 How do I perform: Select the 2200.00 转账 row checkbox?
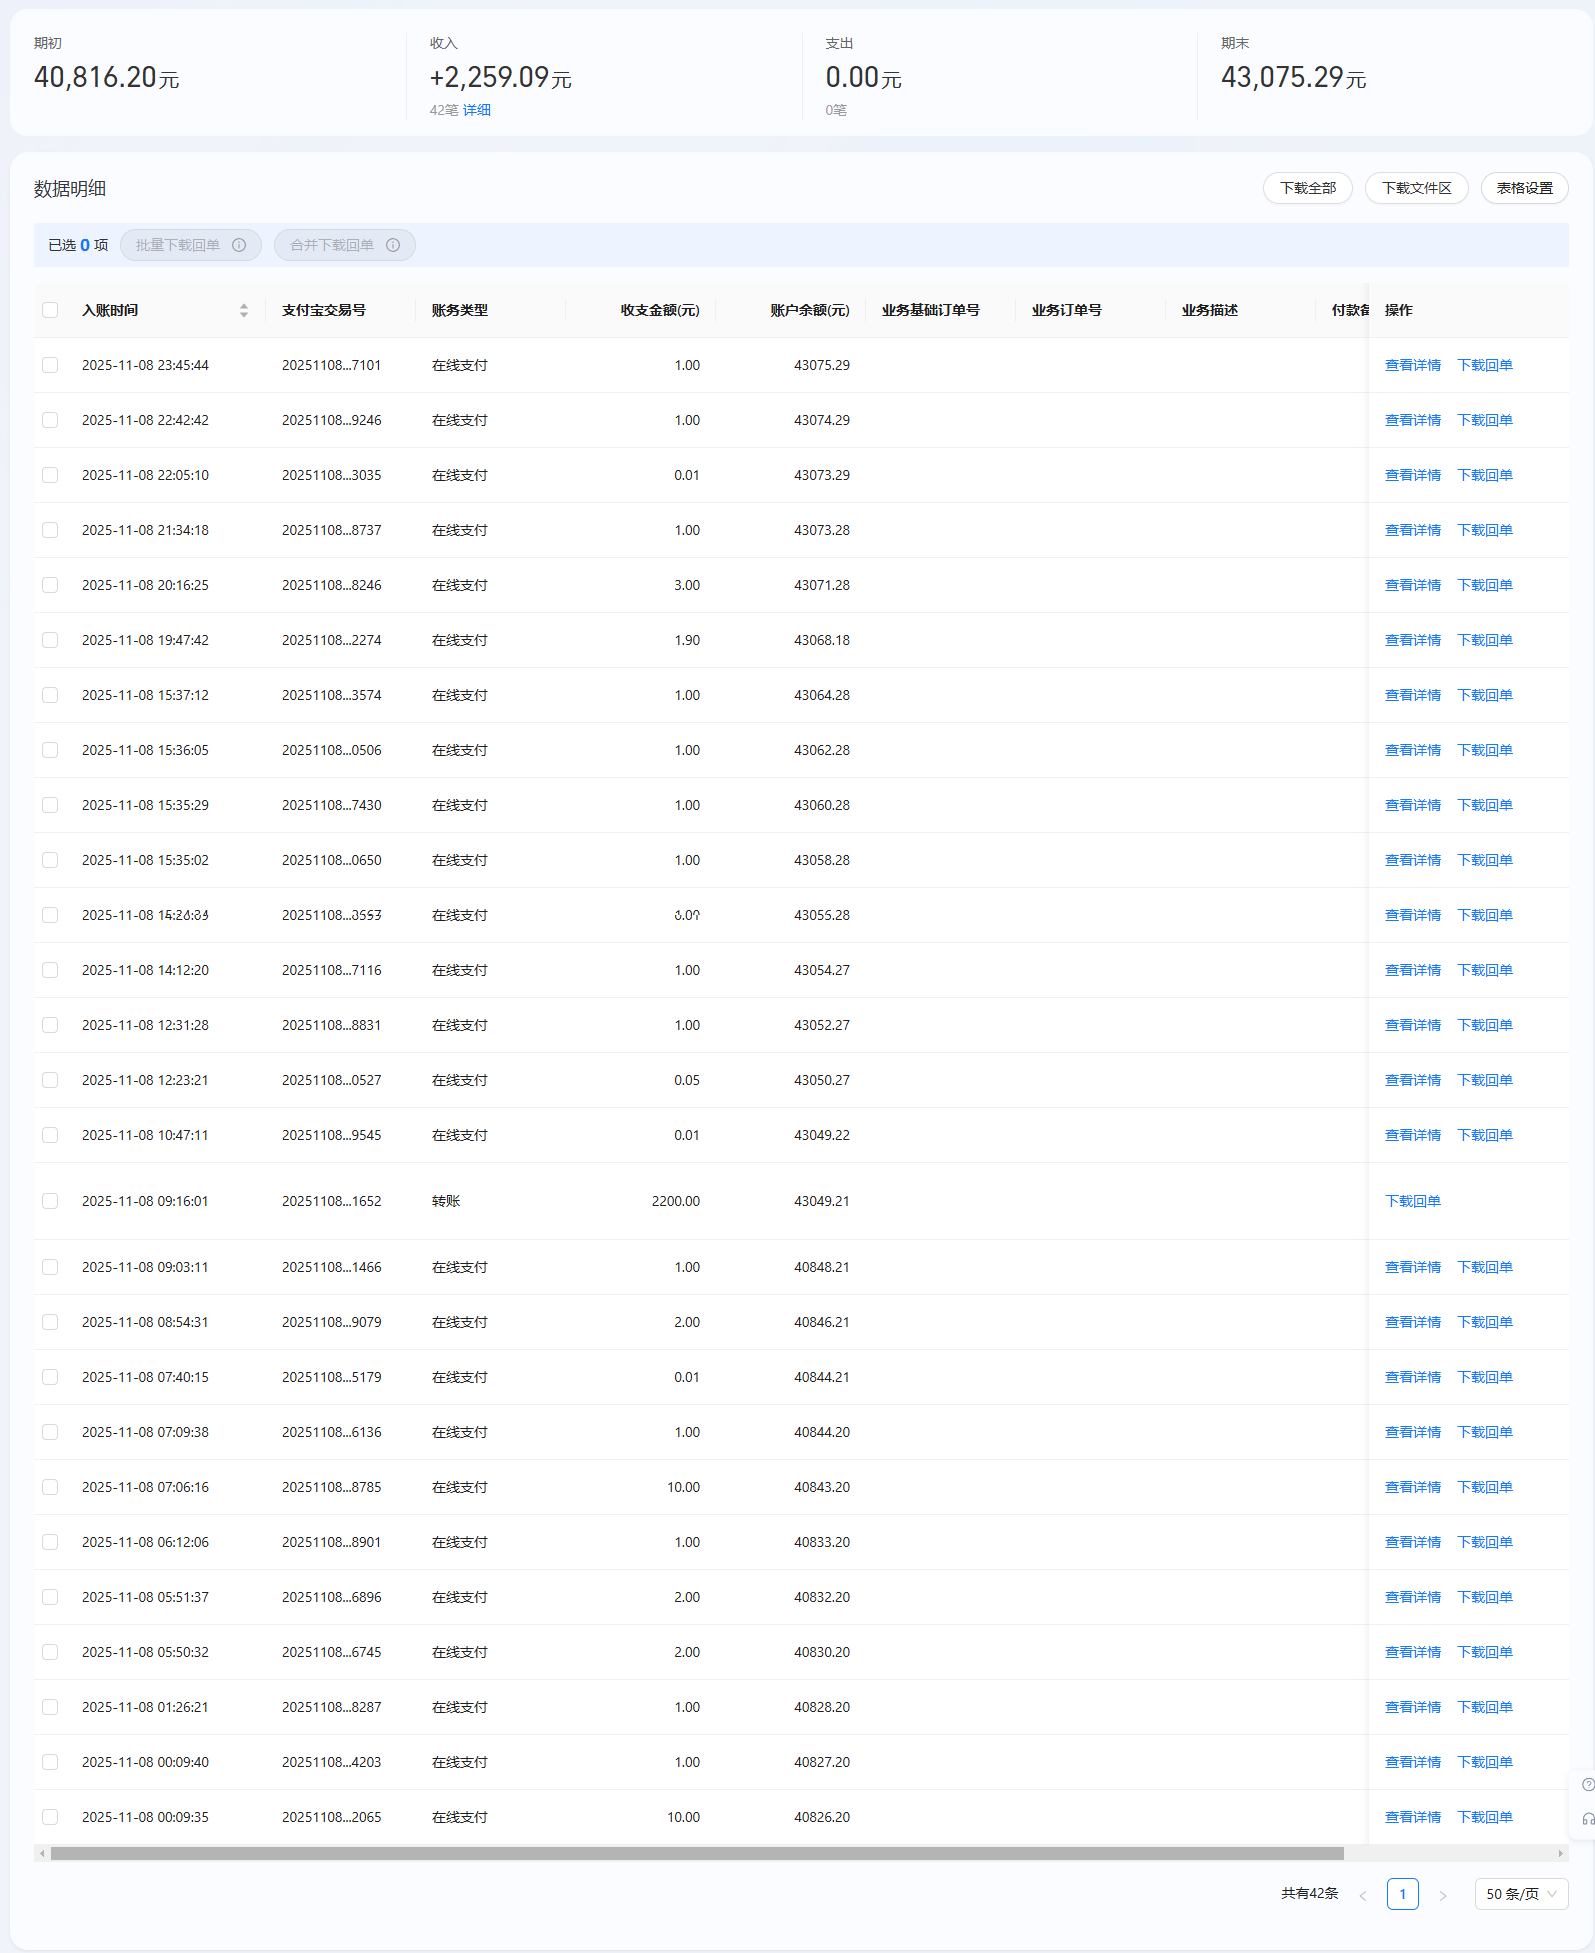click(50, 1201)
